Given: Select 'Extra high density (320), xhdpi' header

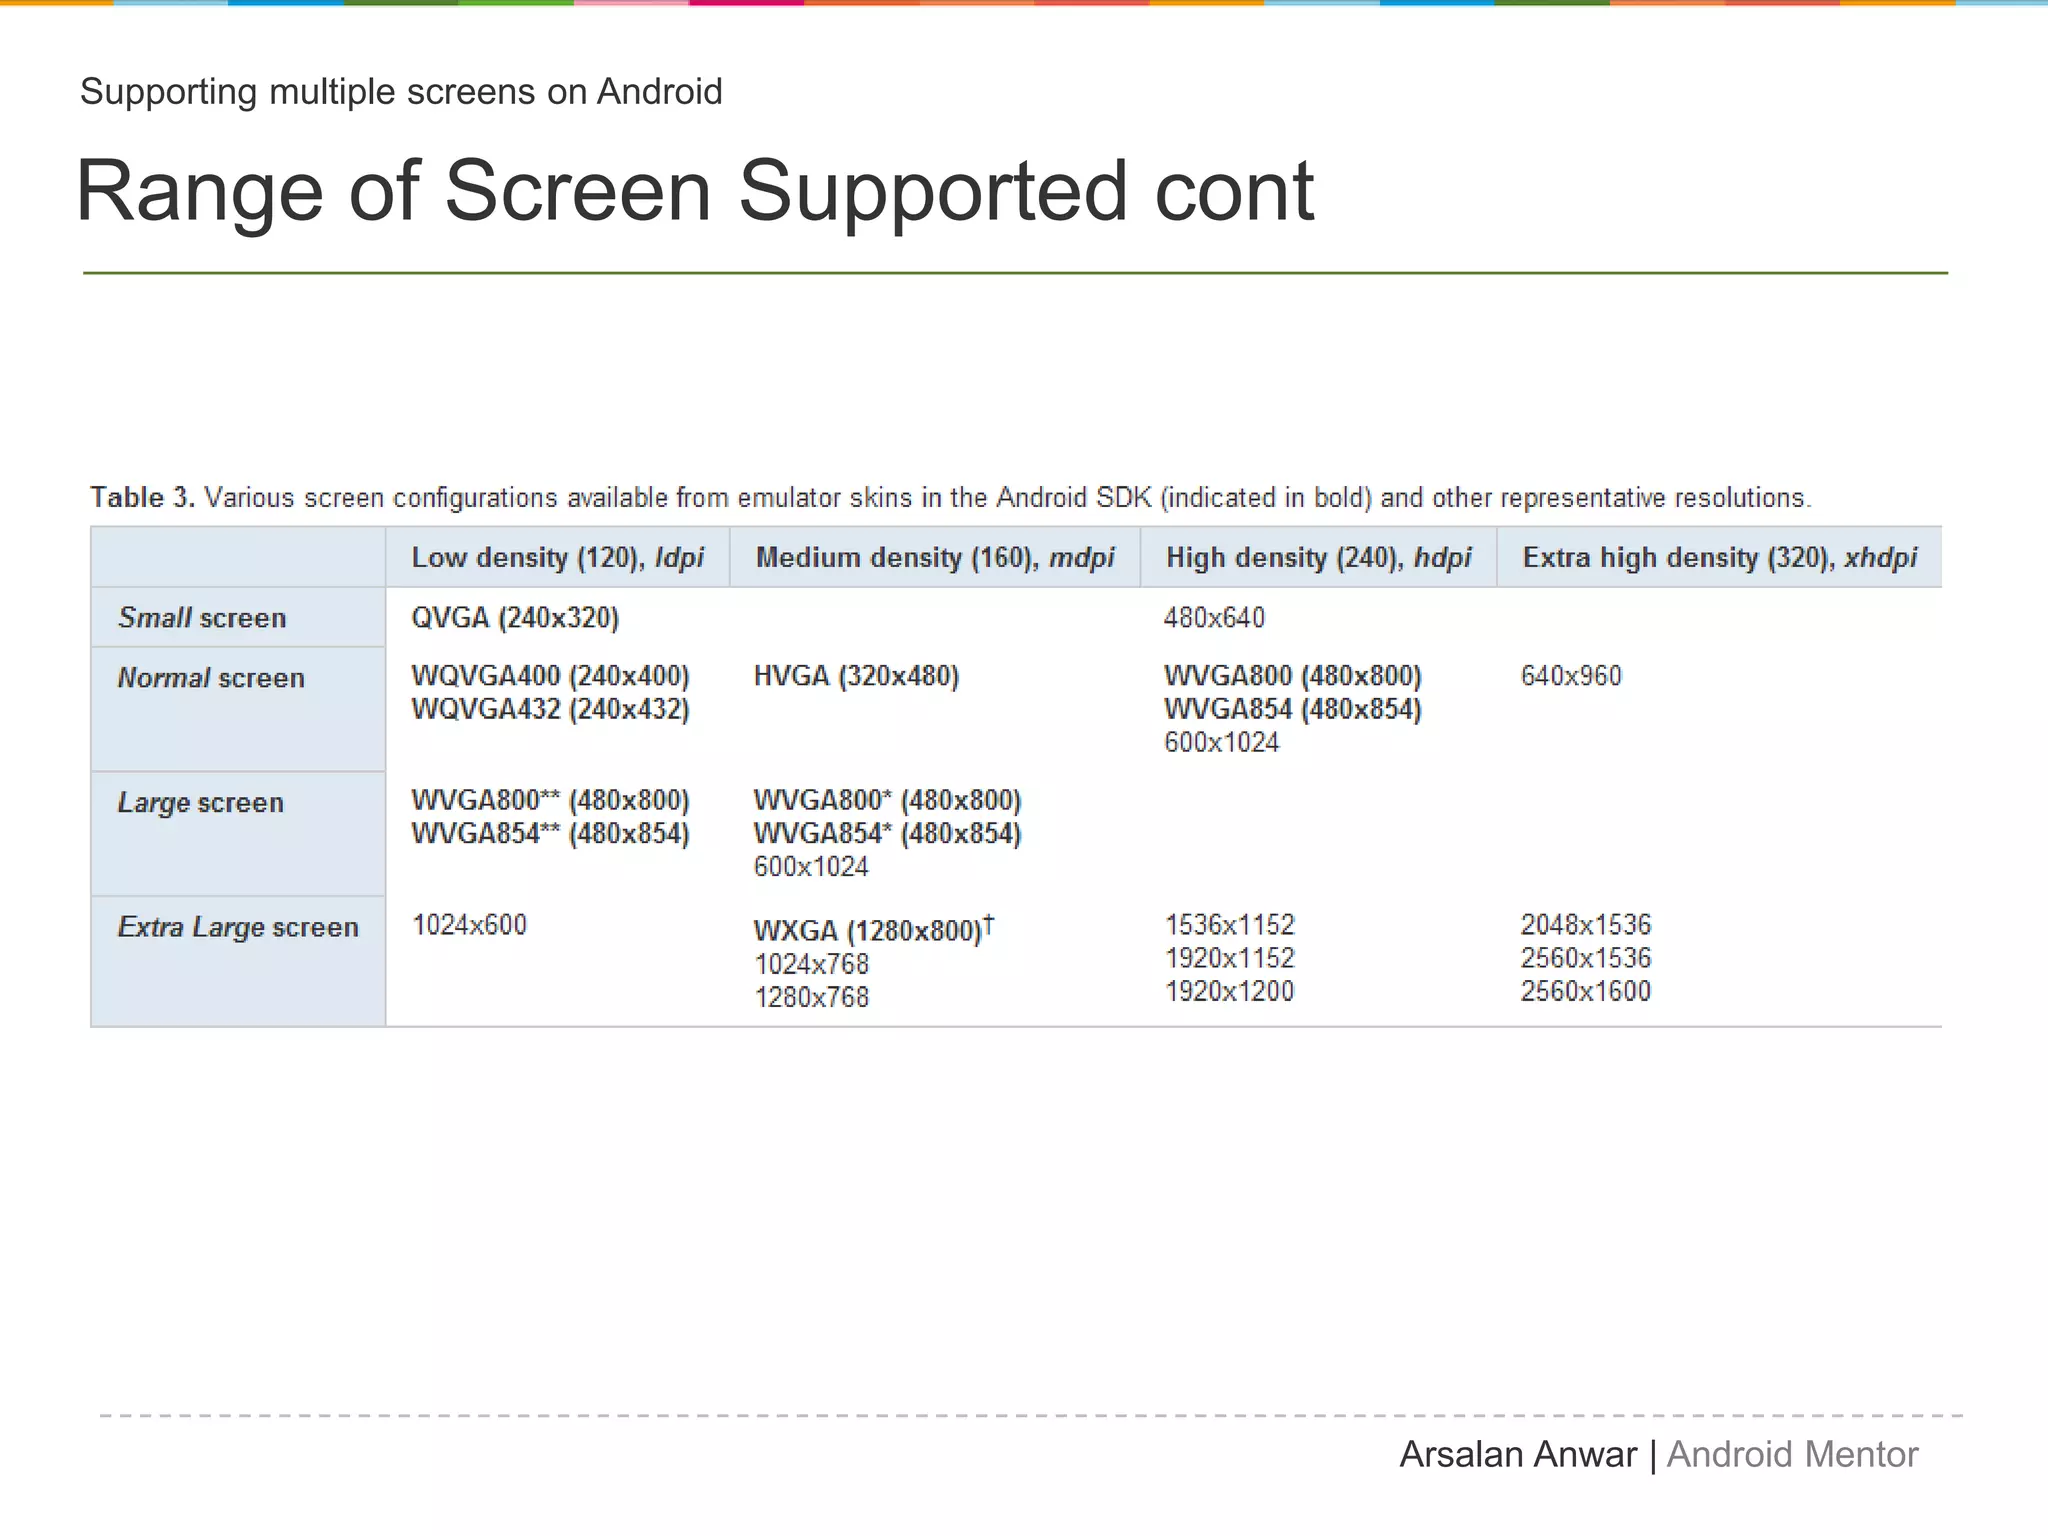Looking at the screenshot, I should coord(1720,557).
